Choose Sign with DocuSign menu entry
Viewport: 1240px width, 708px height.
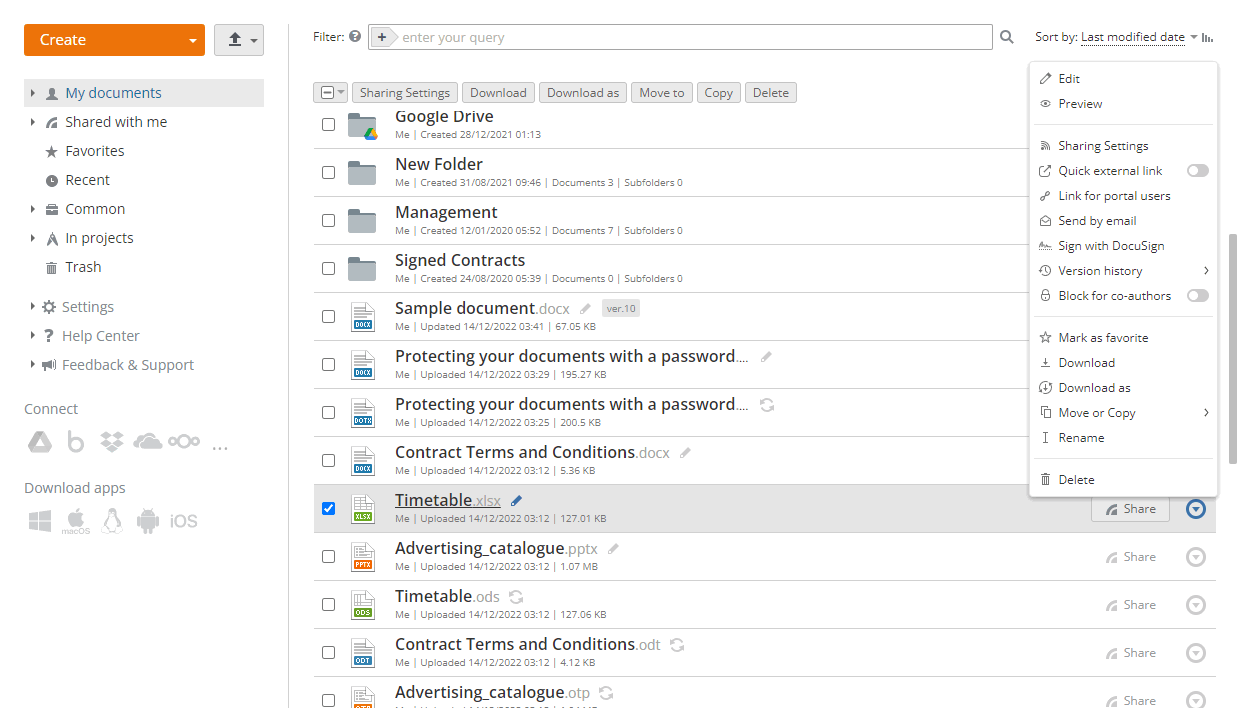coord(1111,246)
